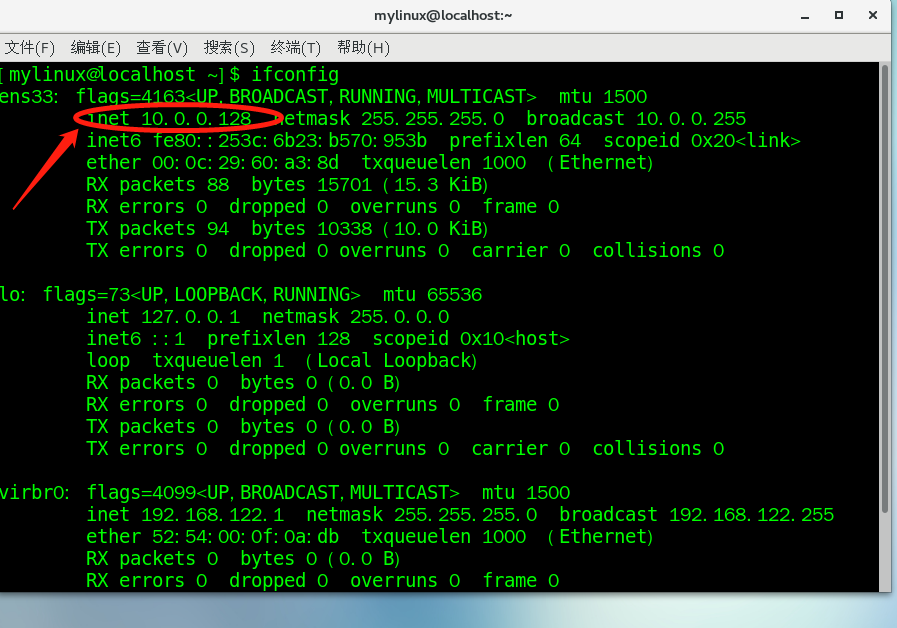Click the window title mylinux@localhost:~
897x628 pixels.
[443, 15]
